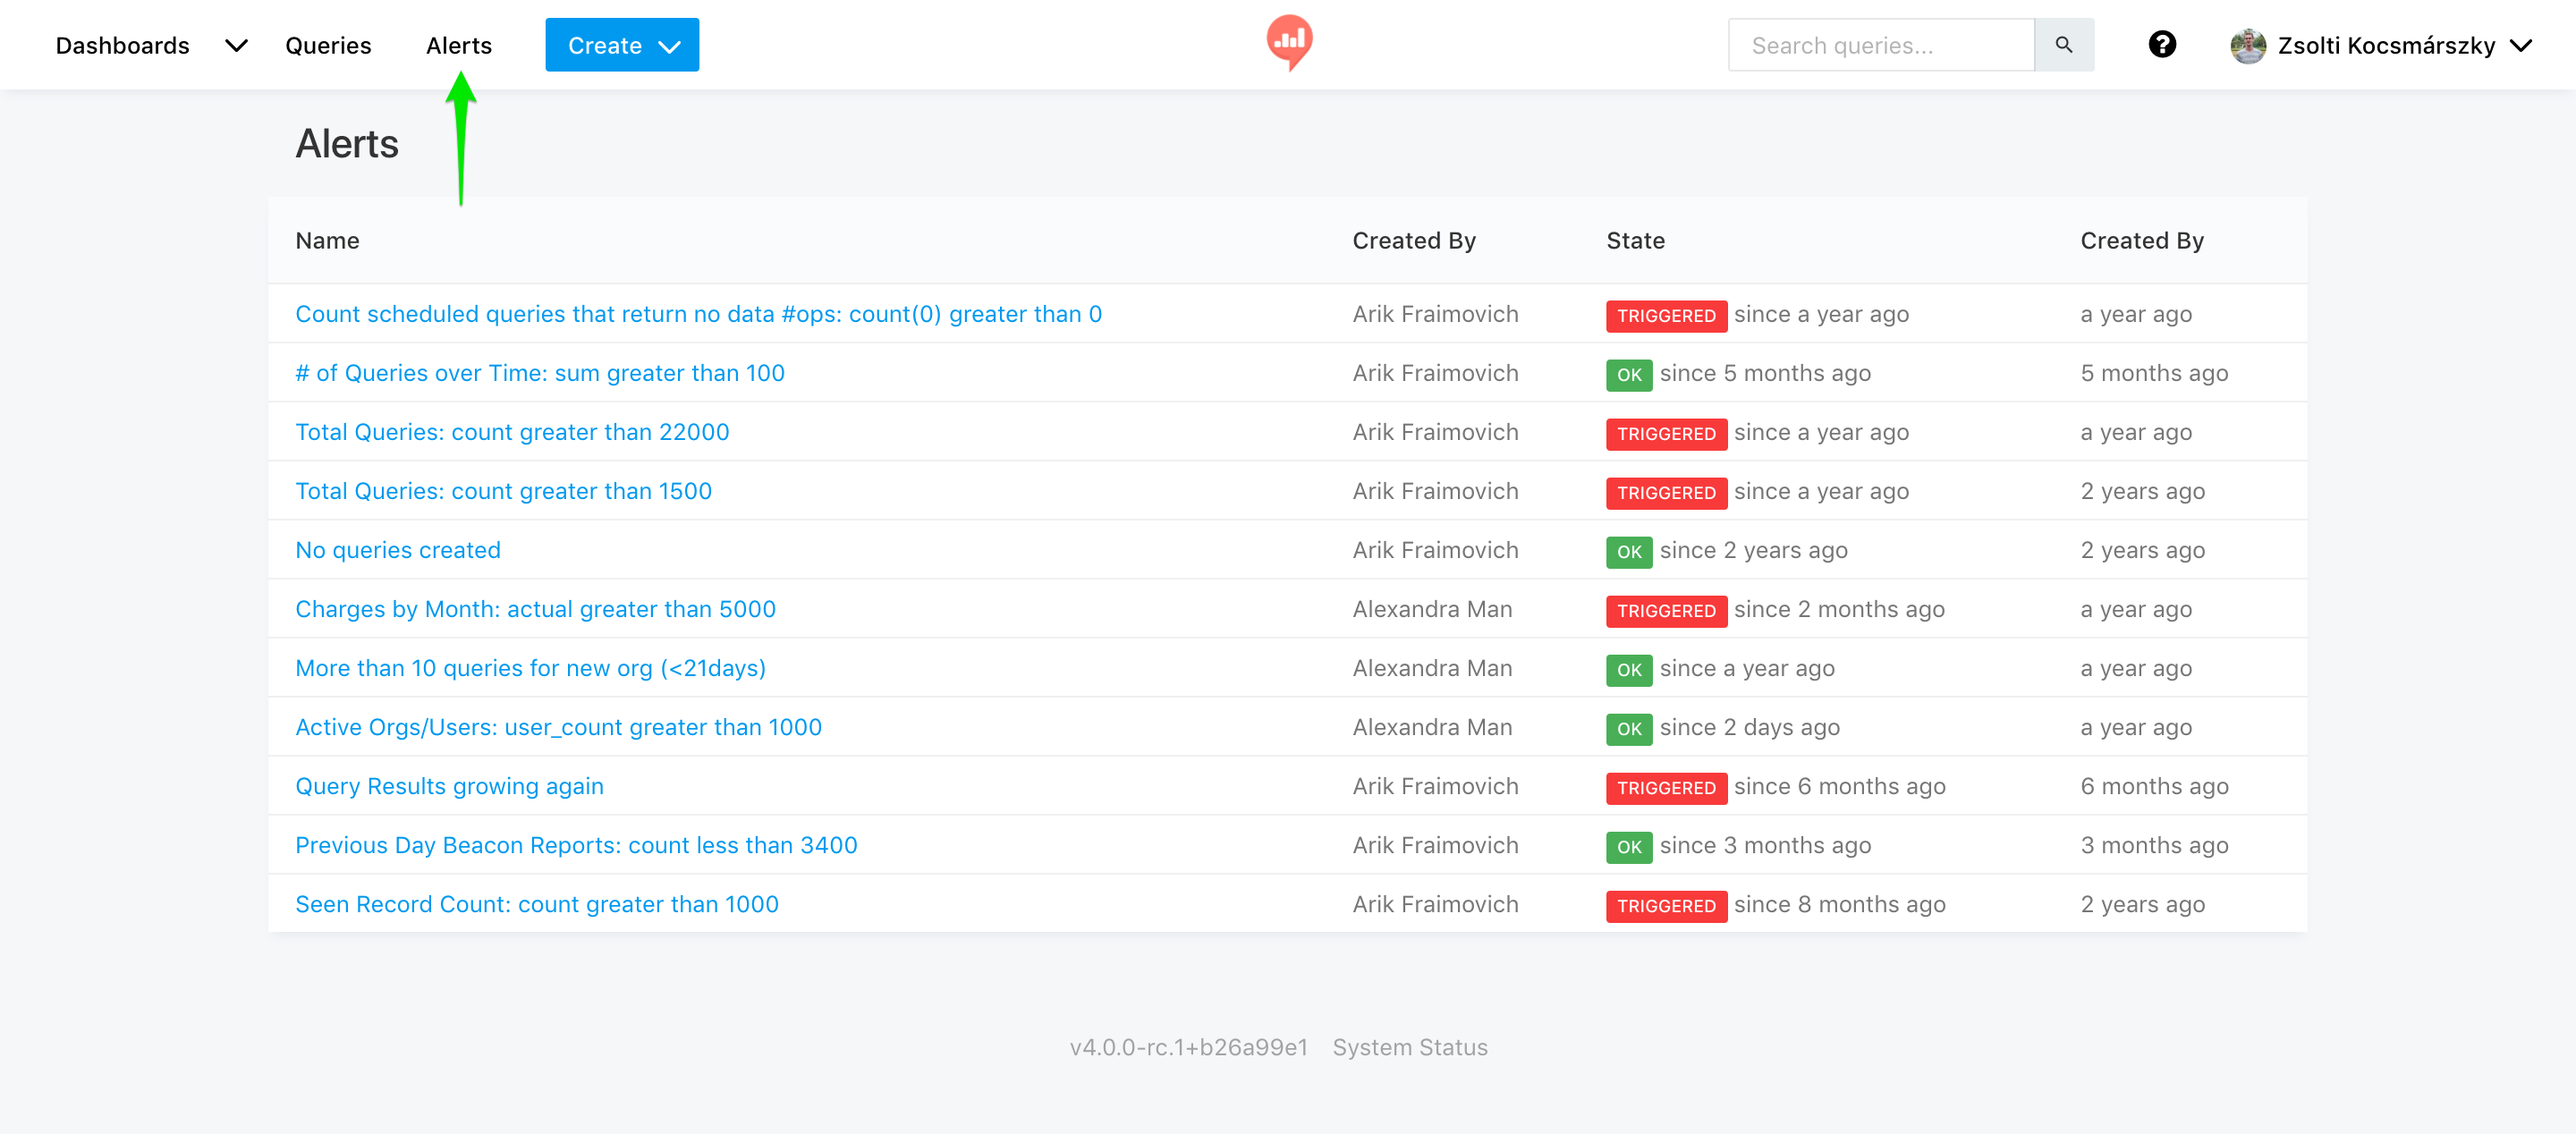Expand the Zsolti Kocsmárszky user menu
The image size is (2576, 1134).
point(2380,46)
